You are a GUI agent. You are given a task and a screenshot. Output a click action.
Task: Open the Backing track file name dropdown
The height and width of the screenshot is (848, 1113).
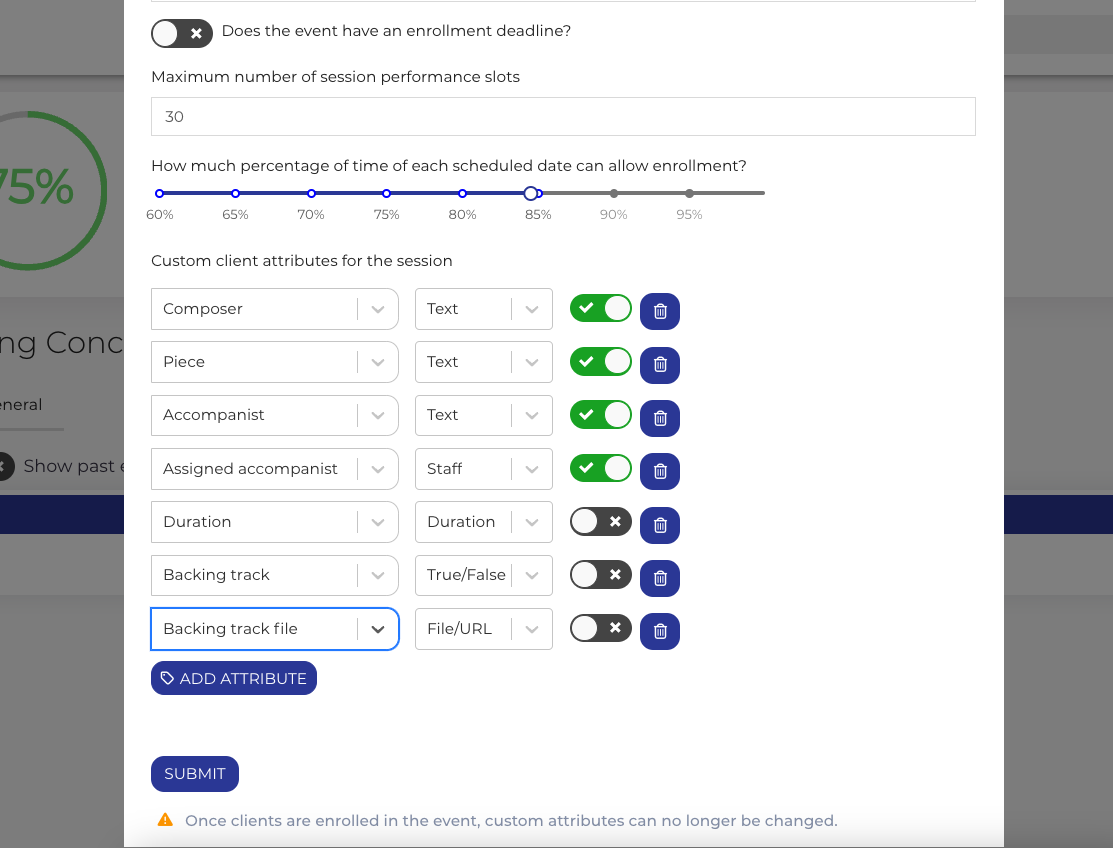click(377, 629)
